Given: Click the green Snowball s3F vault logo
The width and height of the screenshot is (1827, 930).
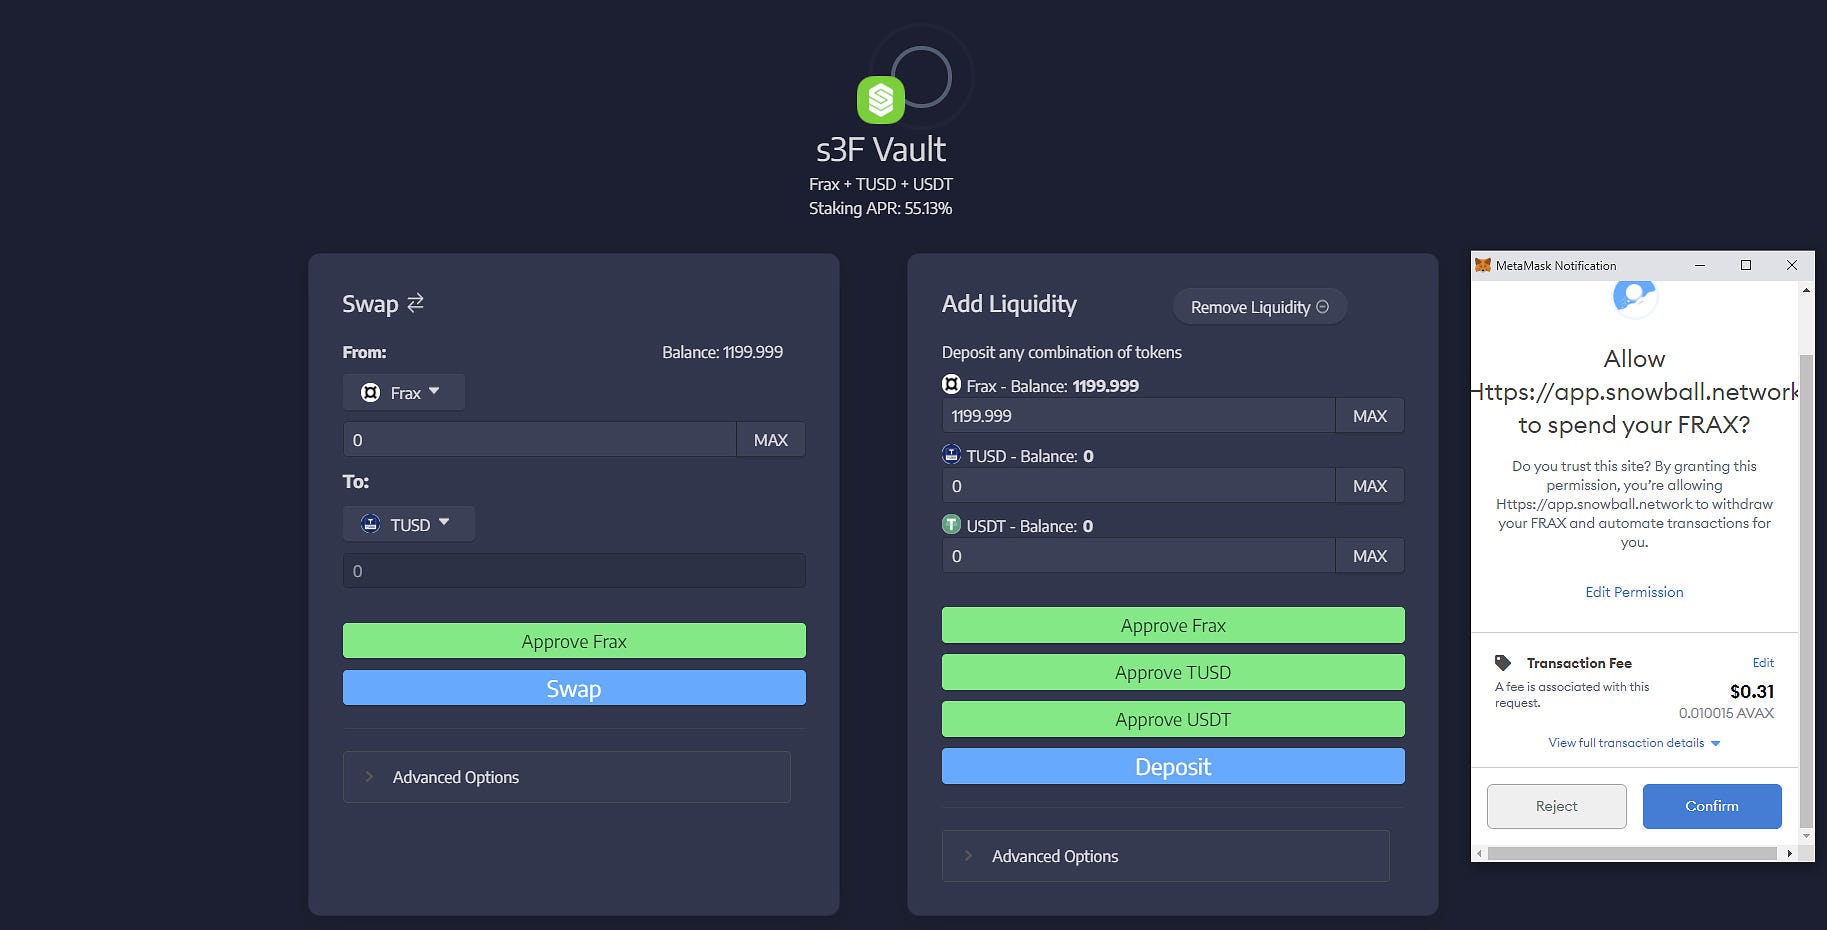Looking at the screenshot, I should point(880,100).
